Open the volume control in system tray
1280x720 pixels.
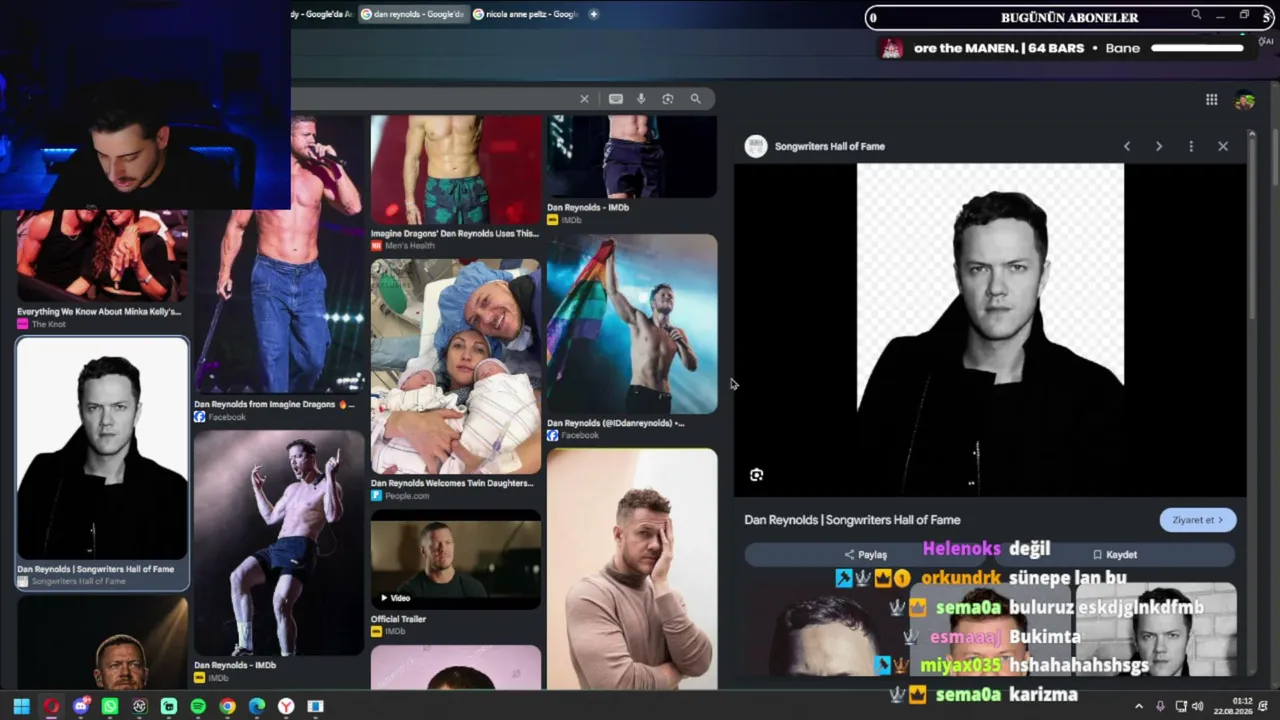click(1197, 706)
